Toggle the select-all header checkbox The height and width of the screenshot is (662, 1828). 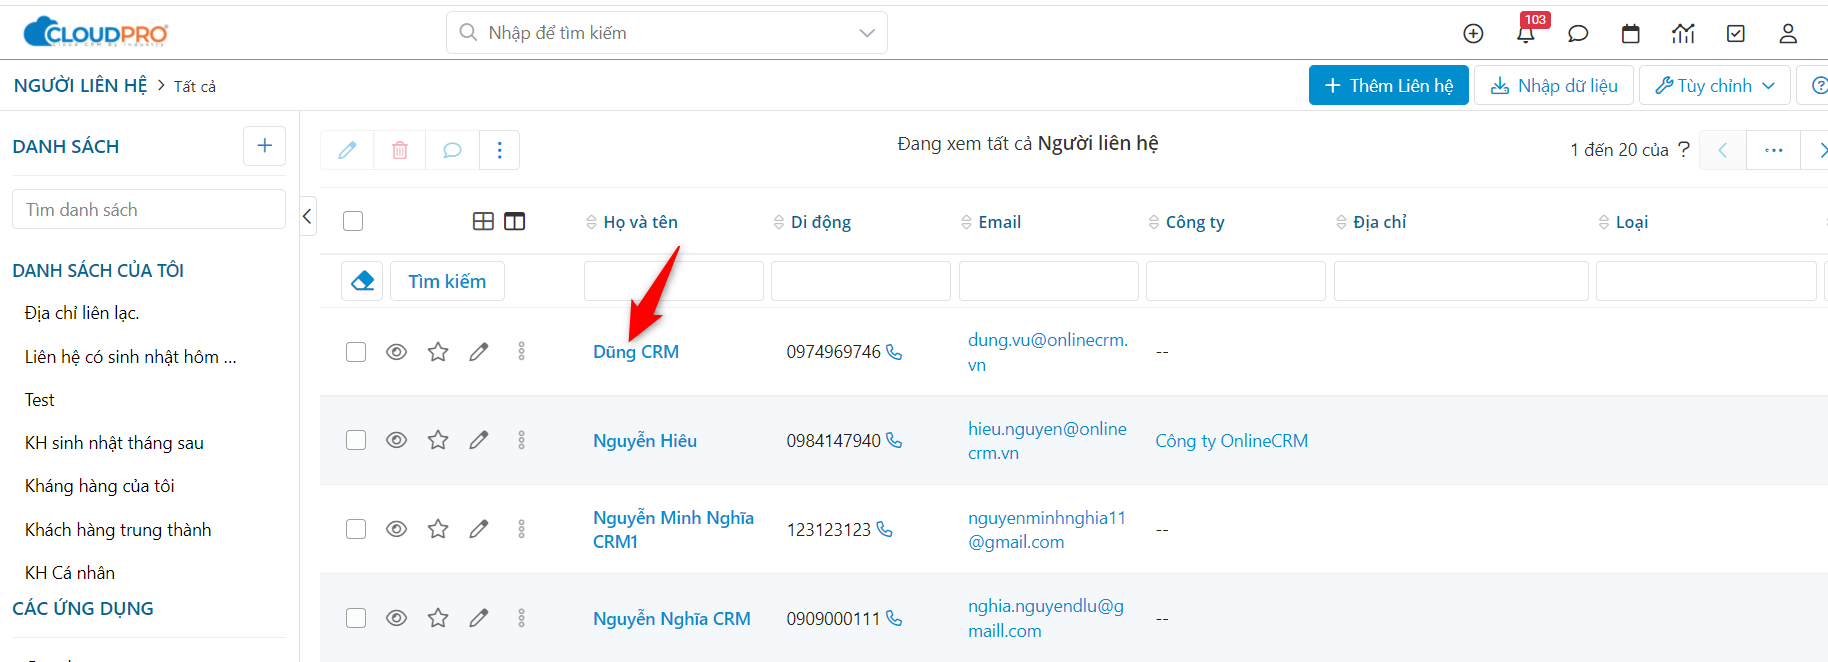coord(353,221)
